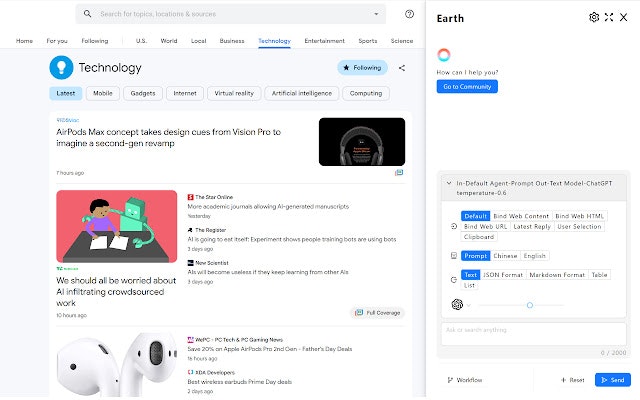
Task: Click XDA Developers source icon
Action: (190, 372)
